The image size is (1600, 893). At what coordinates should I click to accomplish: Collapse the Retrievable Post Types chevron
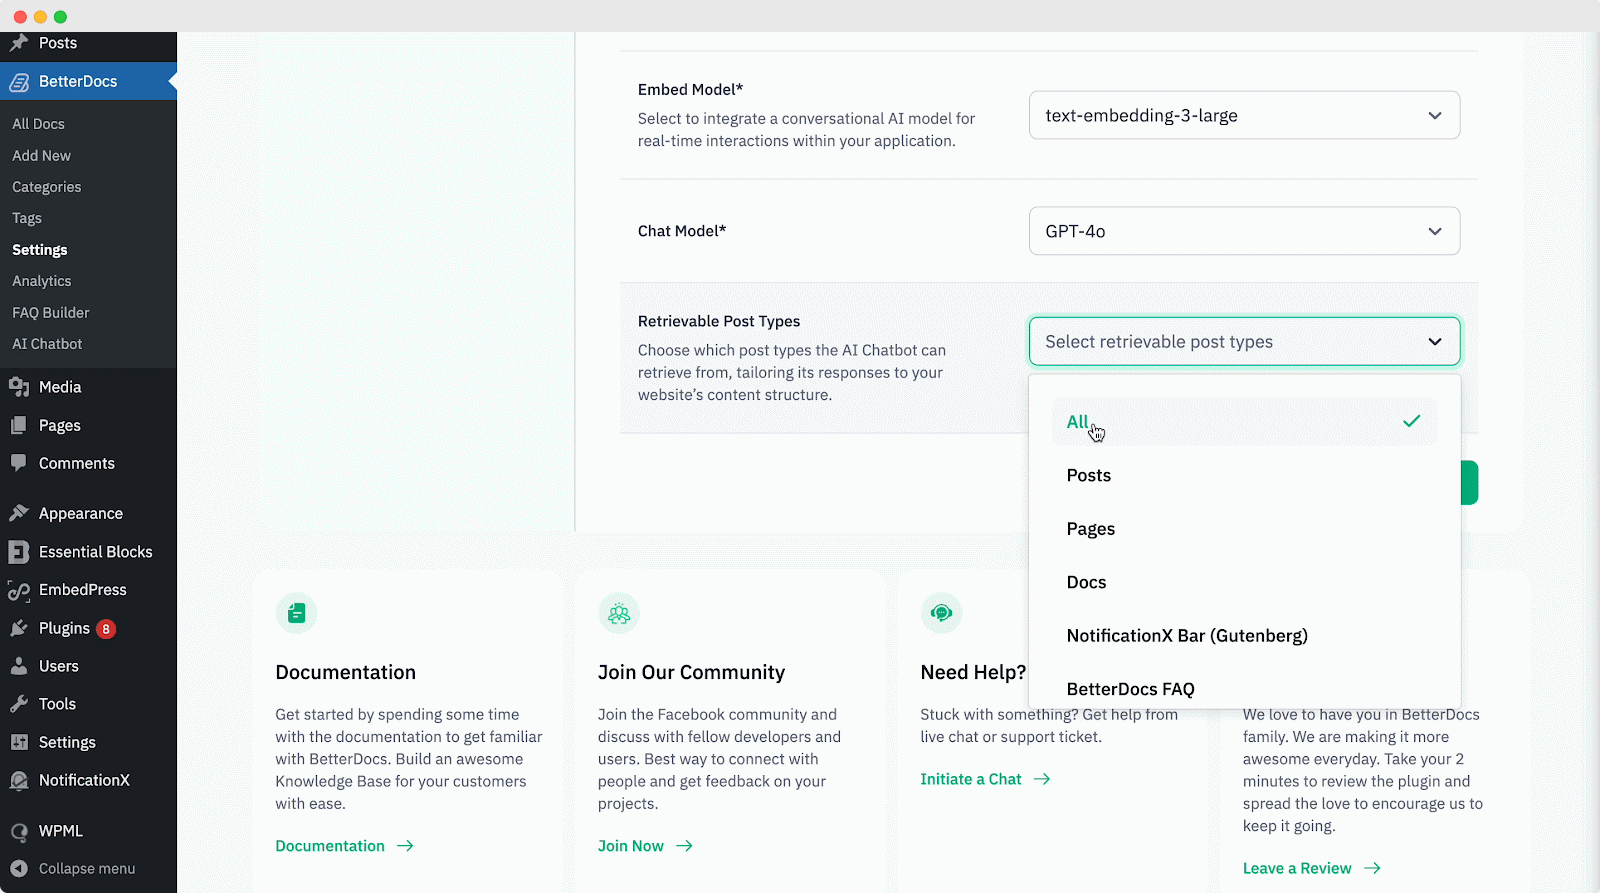(x=1435, y=342)
